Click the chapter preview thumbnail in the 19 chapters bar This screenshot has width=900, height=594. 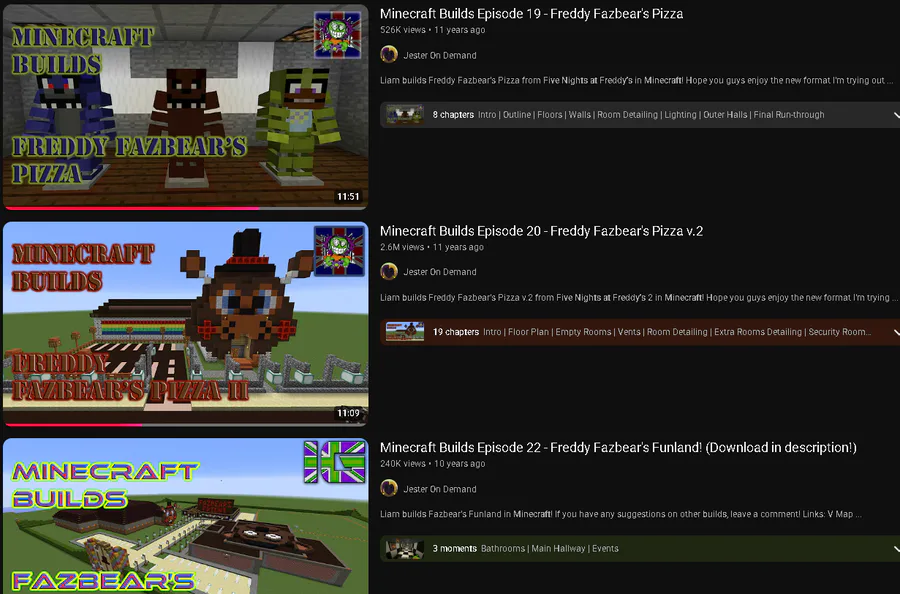click(x=405, y=332)
